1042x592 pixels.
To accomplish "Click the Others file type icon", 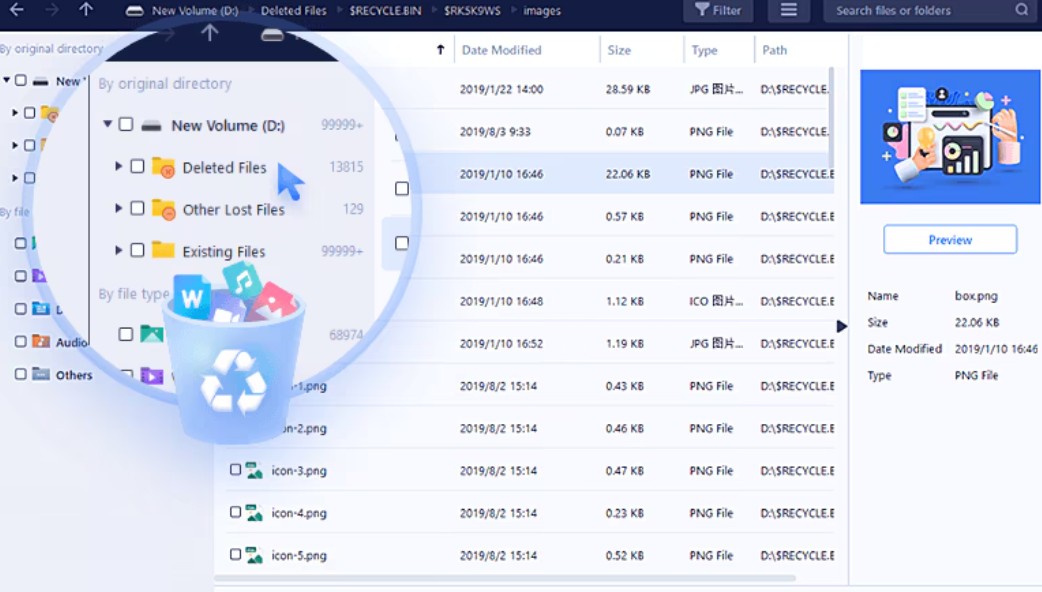I will tap(41, 374).
